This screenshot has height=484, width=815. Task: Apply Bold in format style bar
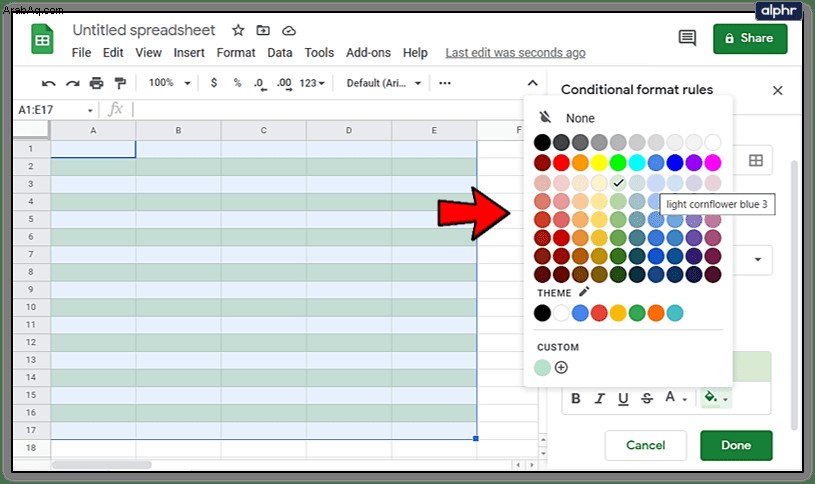pos(575,399)
